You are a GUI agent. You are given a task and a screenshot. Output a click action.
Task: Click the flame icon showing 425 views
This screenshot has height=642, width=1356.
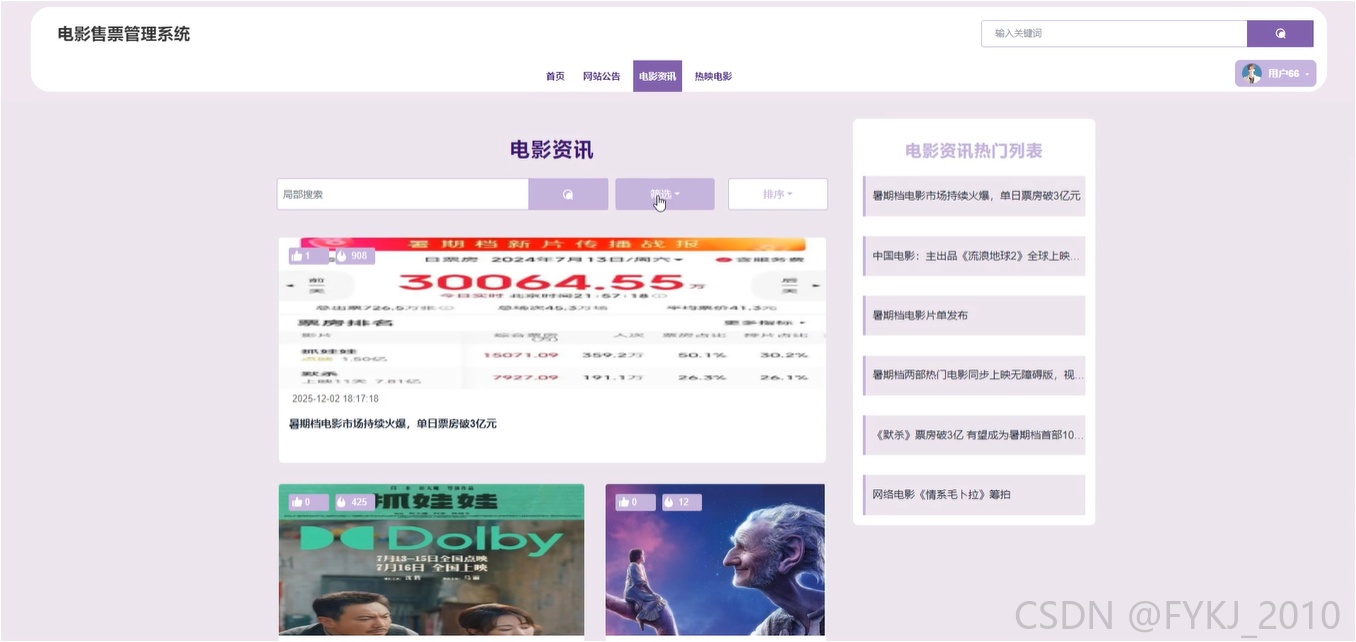pos(342,502)
